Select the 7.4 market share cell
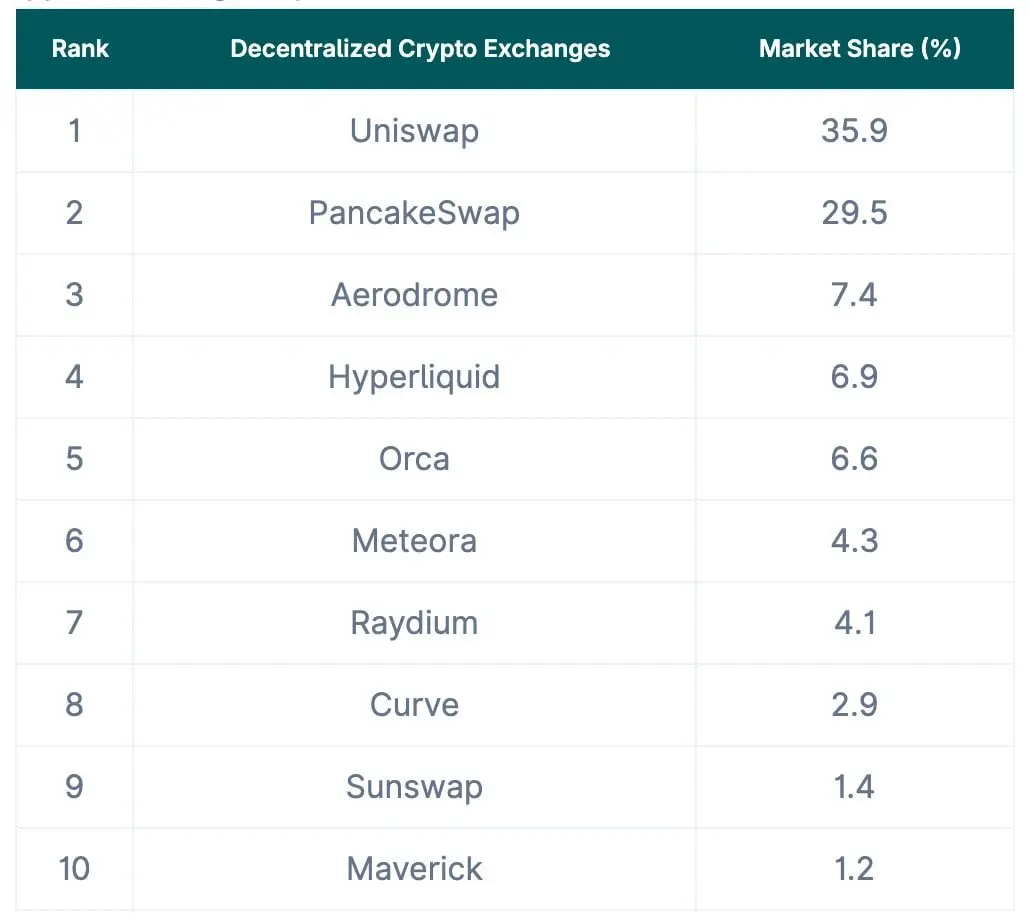Viewport: 1030px width, 922px height. (x=855, y=295)
